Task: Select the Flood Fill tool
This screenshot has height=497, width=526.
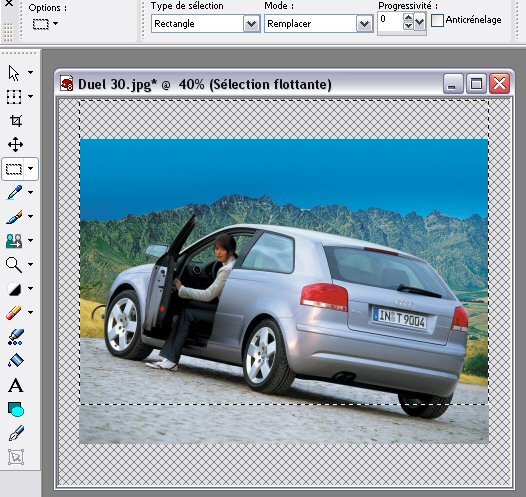Action: click(15, 361)
